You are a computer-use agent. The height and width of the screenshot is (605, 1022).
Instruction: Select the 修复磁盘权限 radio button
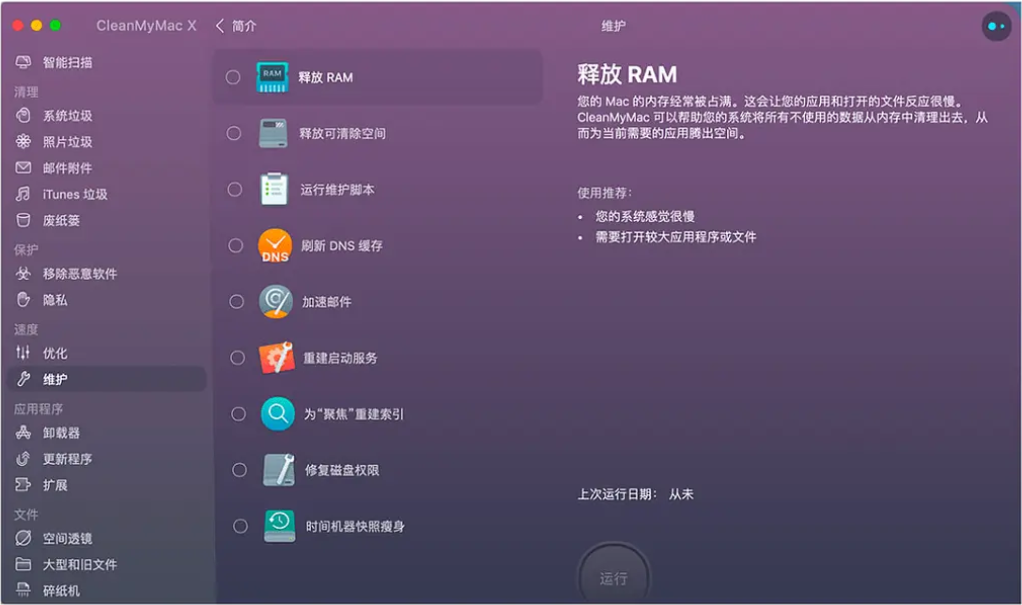pyautogui.click(x=239, y=470)
